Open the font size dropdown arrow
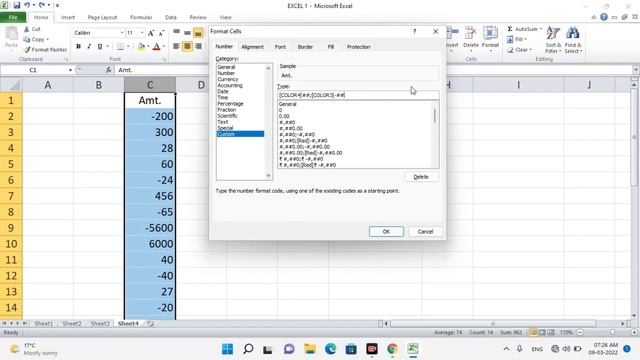This screenshot has width=640, height=360. coord(142,33)
